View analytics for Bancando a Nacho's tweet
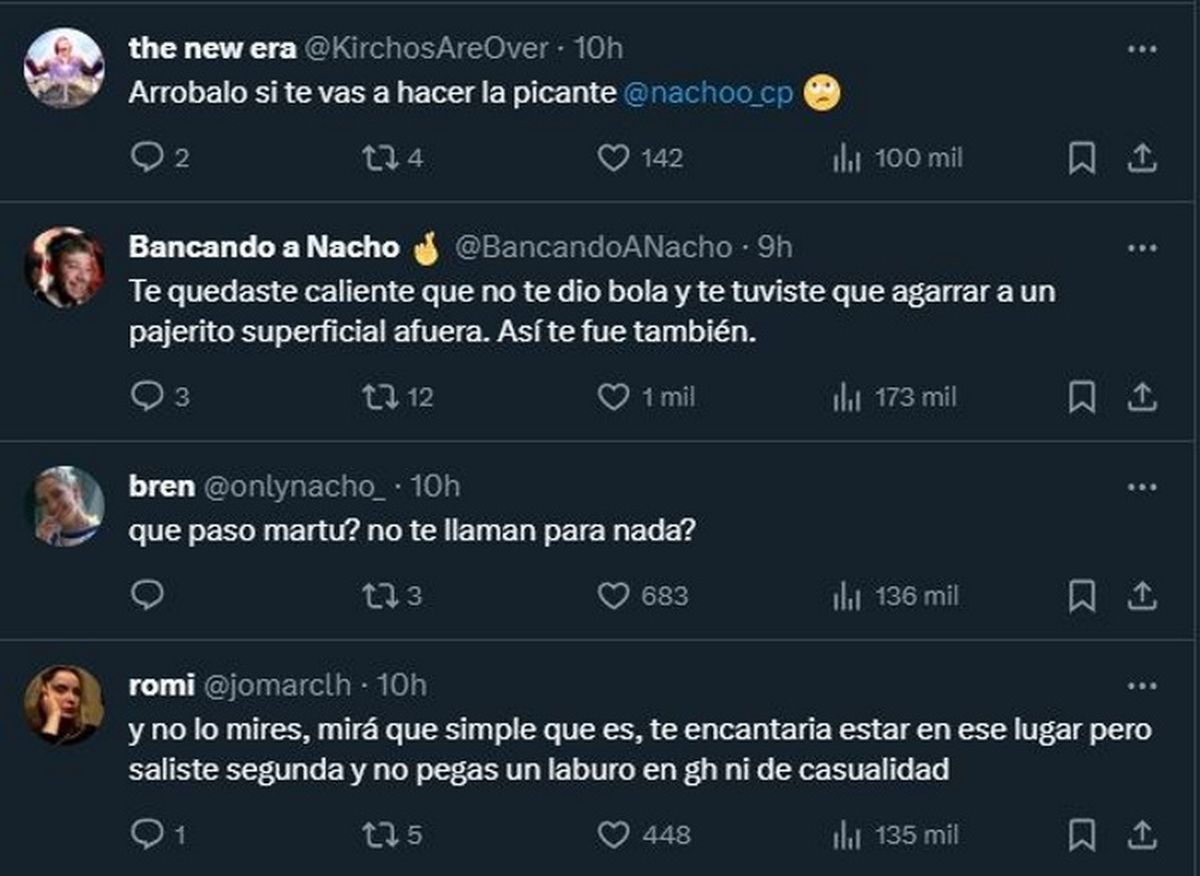 [846, 397]
